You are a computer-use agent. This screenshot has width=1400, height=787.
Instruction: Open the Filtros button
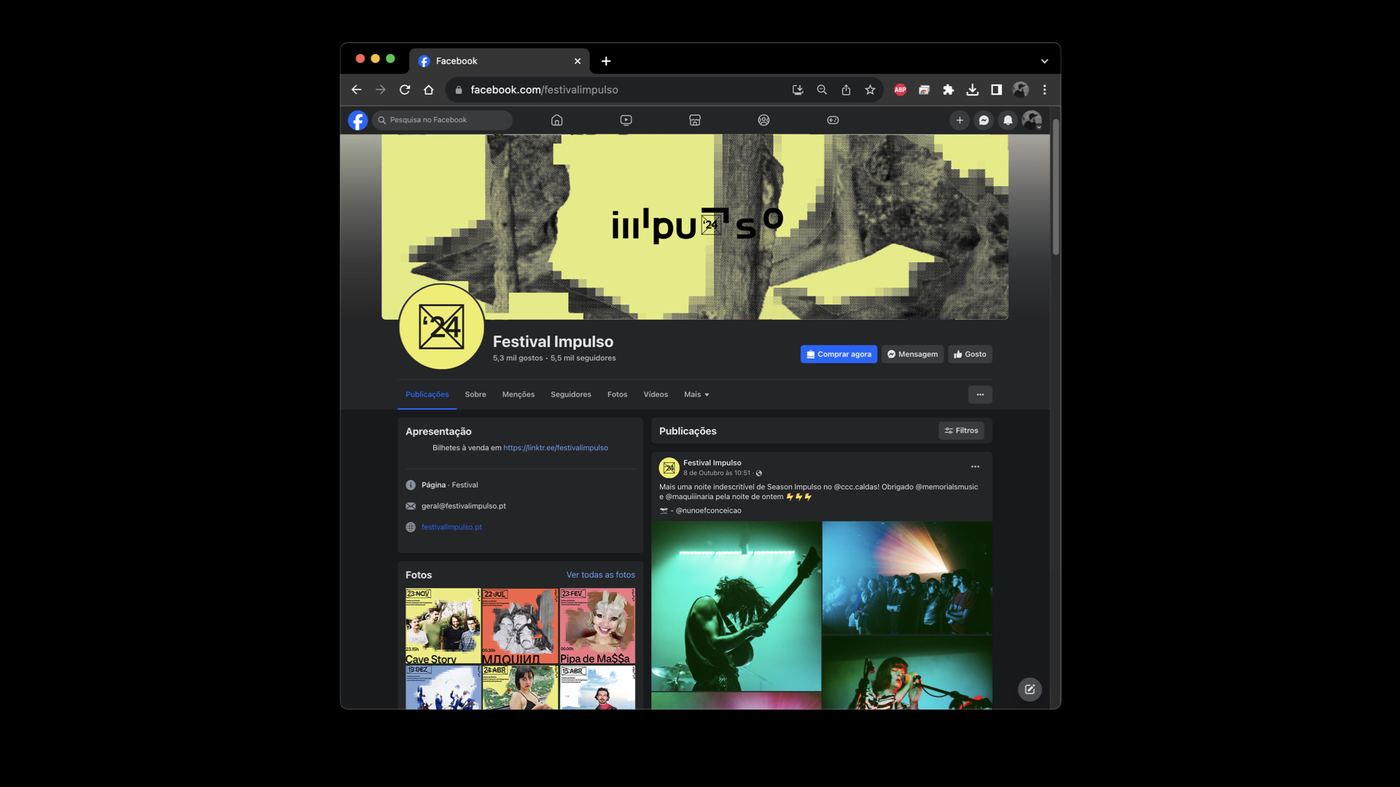pos(962,431)
